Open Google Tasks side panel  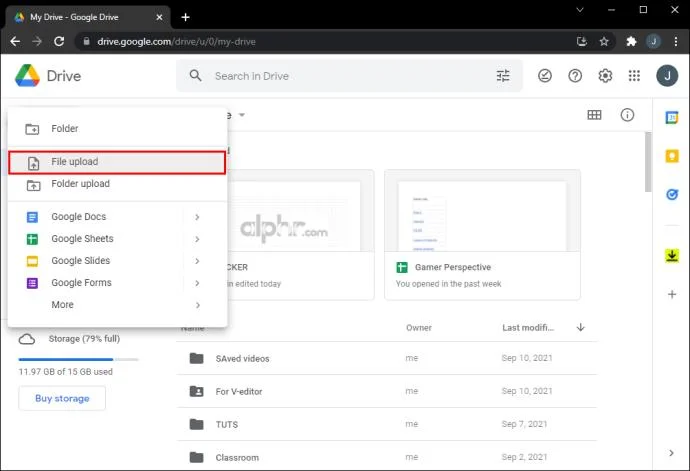(x=672, y=194)
